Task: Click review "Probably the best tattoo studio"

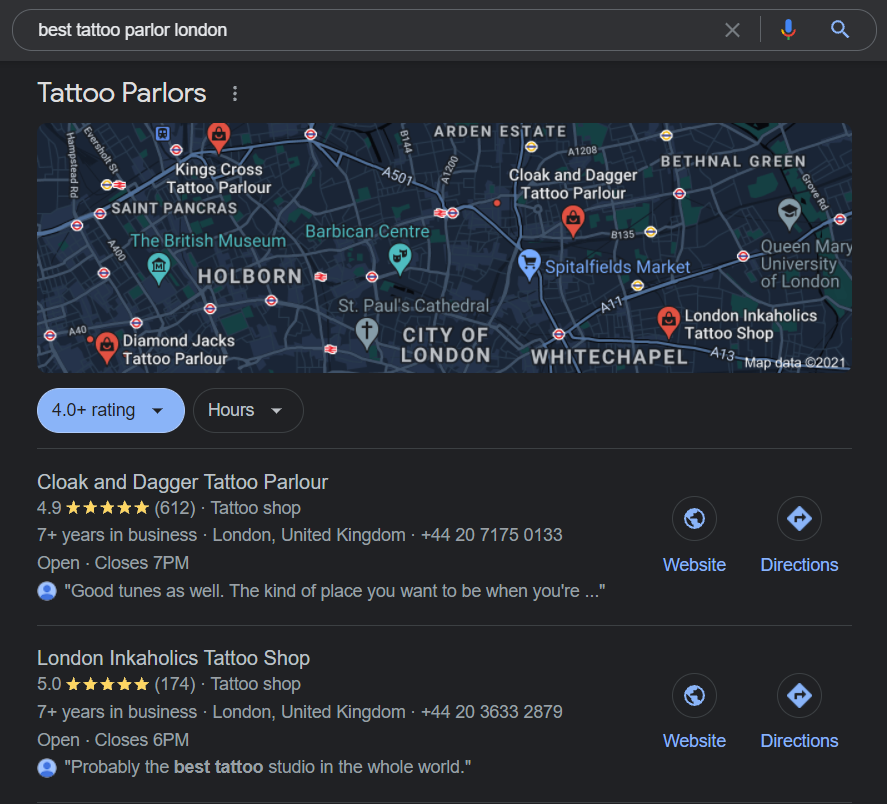Action: tap(268, 767)
